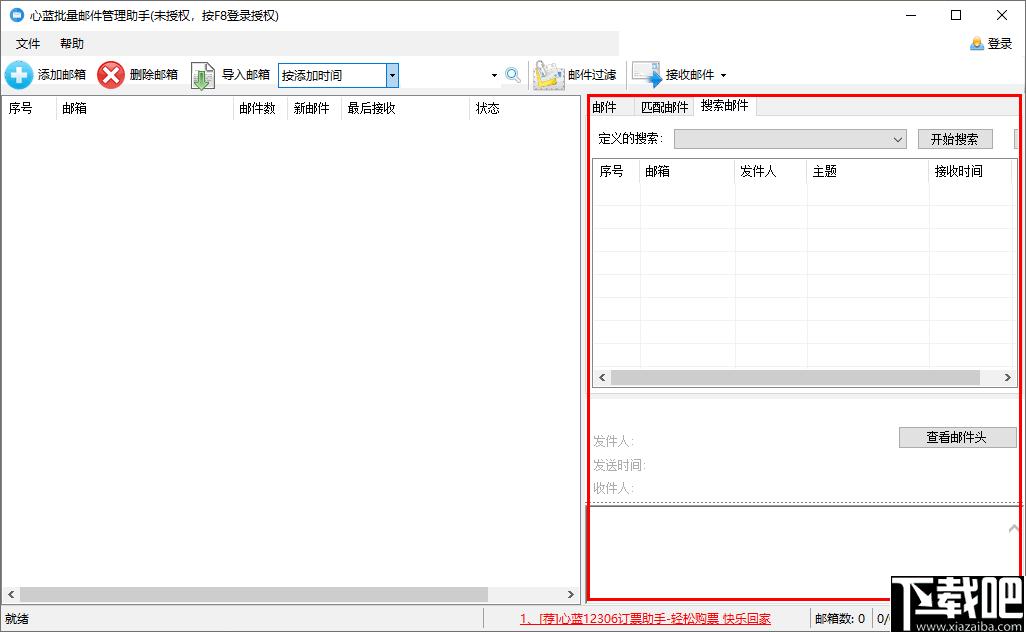Click the 邮件过滤 label
The height and width of the screenshot is (632, 1026).
point(592,75)
